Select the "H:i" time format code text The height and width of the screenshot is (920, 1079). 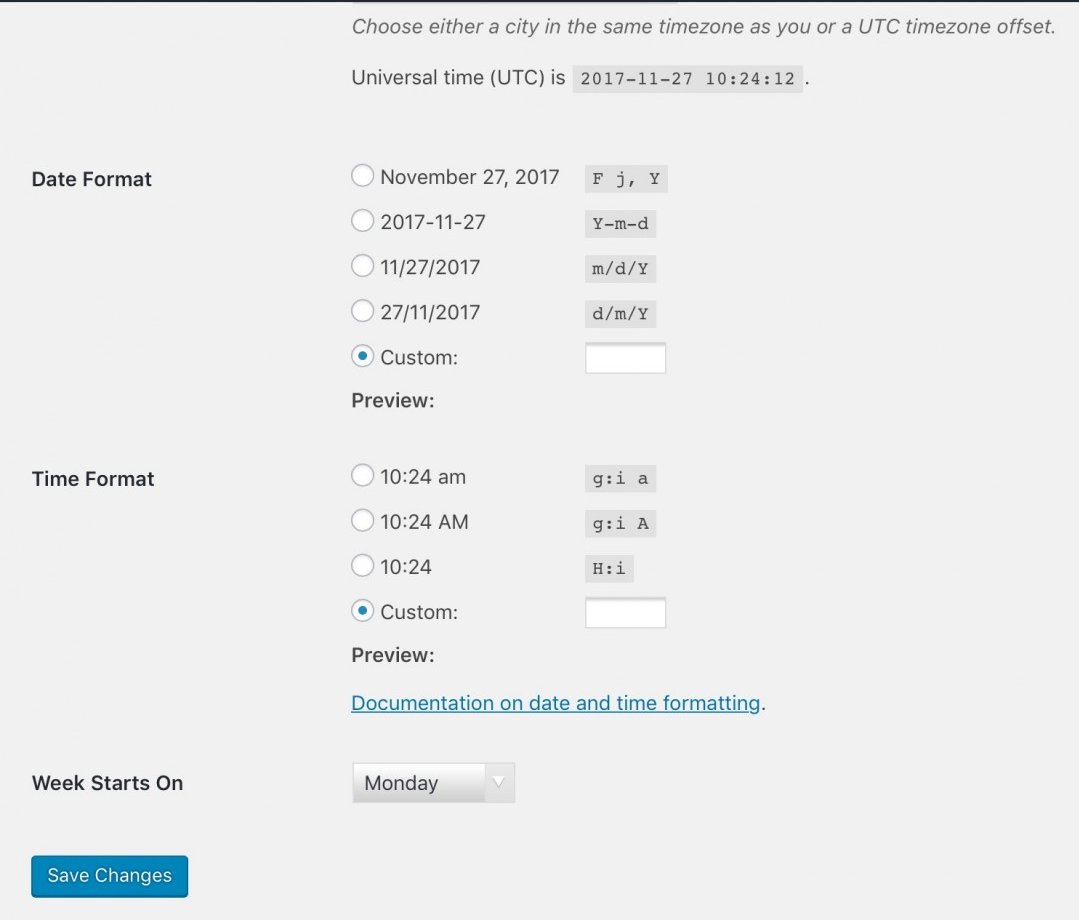coord(610,567)
